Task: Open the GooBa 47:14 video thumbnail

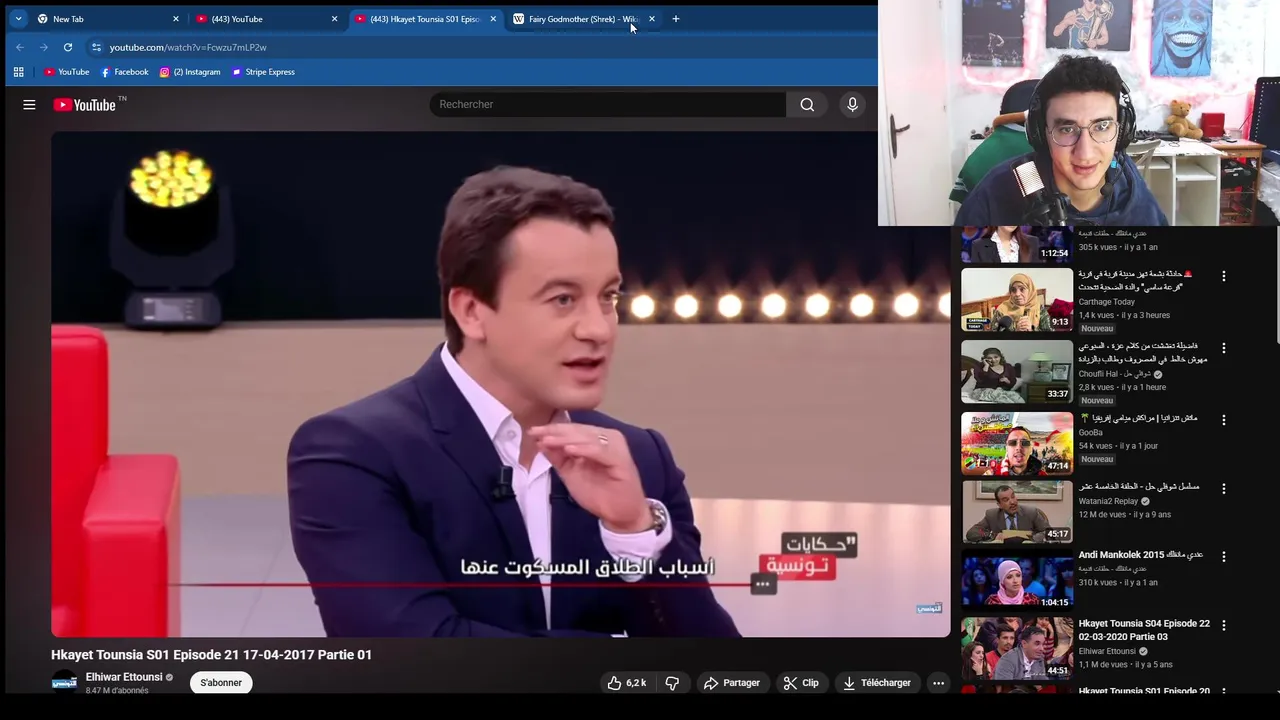Action: click(1017, 443)
